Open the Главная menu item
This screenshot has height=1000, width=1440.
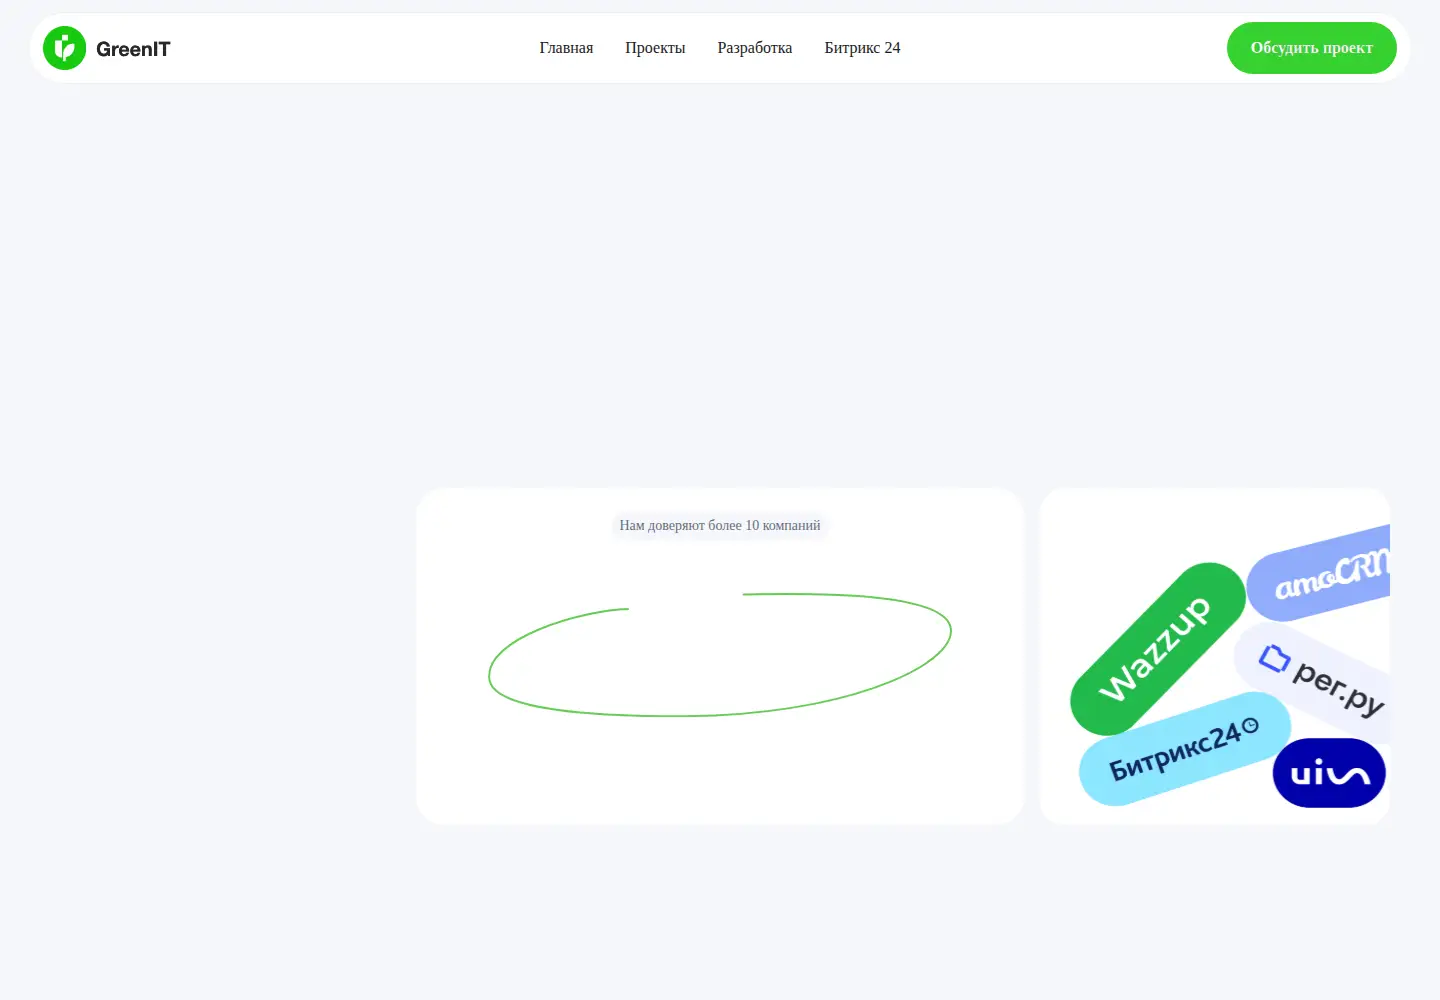pos(566,48)
